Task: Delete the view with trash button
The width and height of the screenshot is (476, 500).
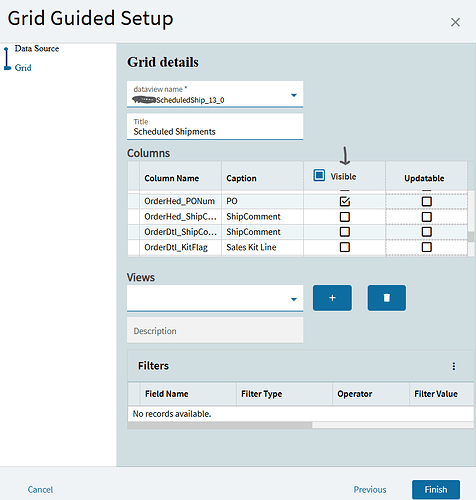Action: [387, 298]
